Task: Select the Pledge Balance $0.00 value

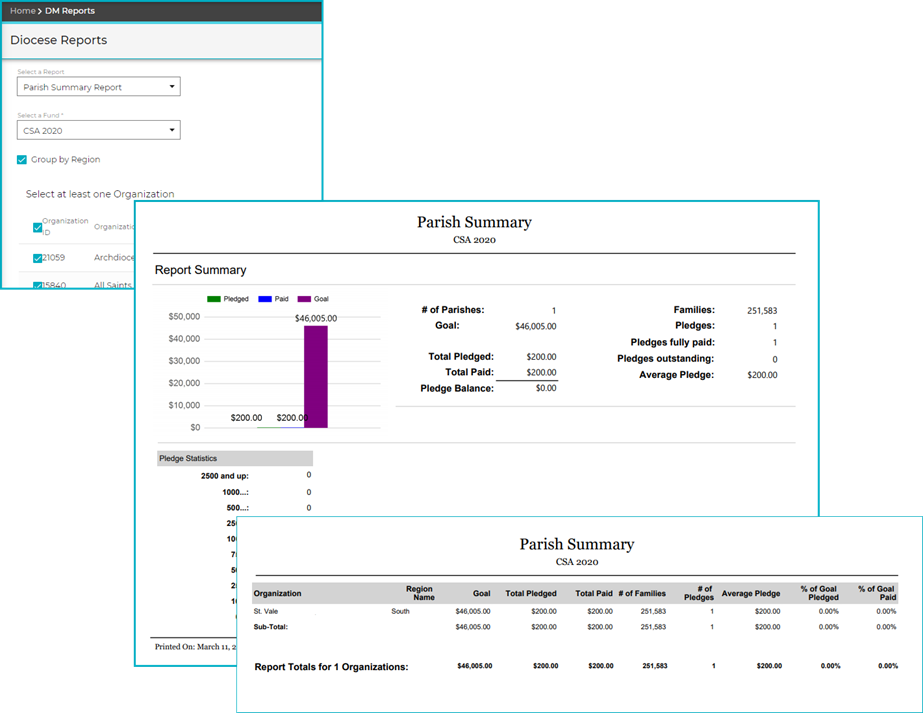Action: coord(546,388)
